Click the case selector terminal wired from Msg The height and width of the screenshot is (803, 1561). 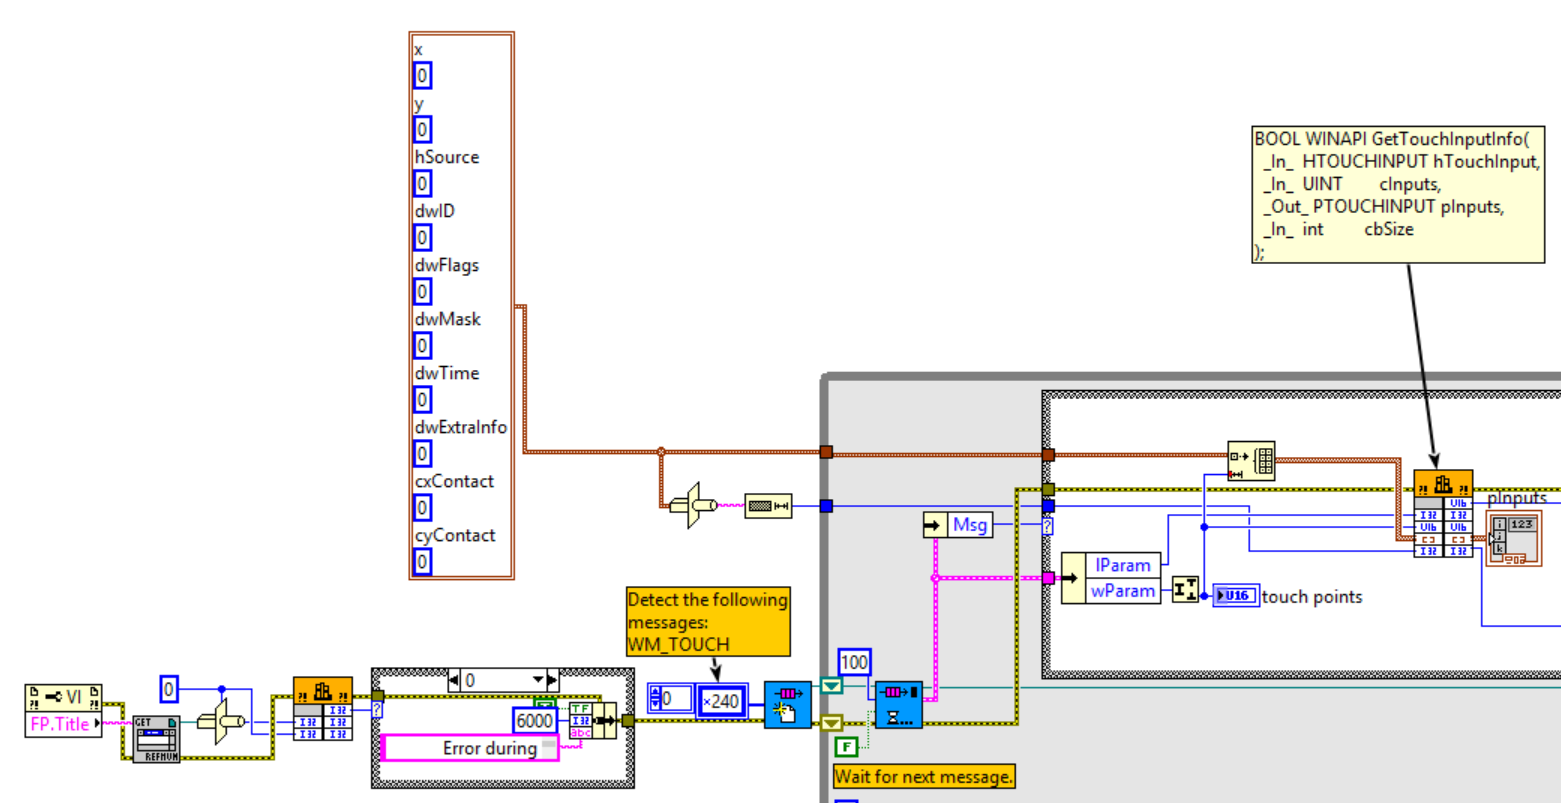(x=1048, y=526)
